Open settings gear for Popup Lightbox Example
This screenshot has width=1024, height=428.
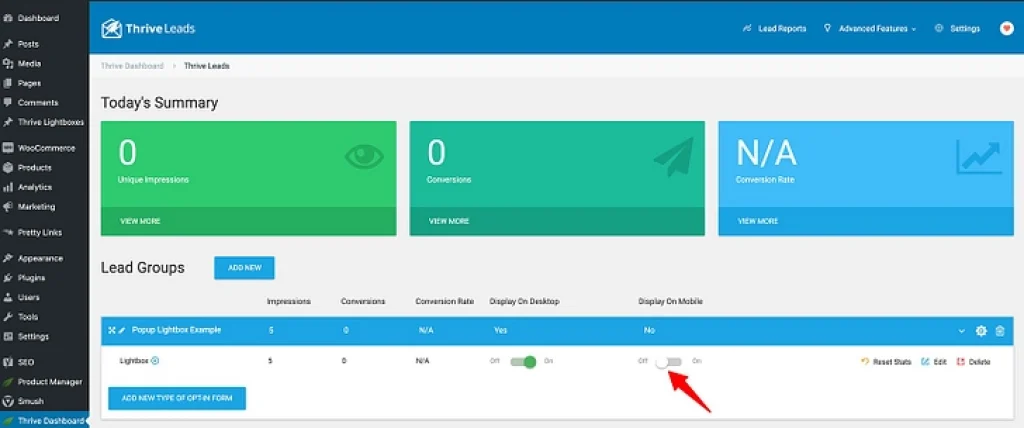coord(981,331)
